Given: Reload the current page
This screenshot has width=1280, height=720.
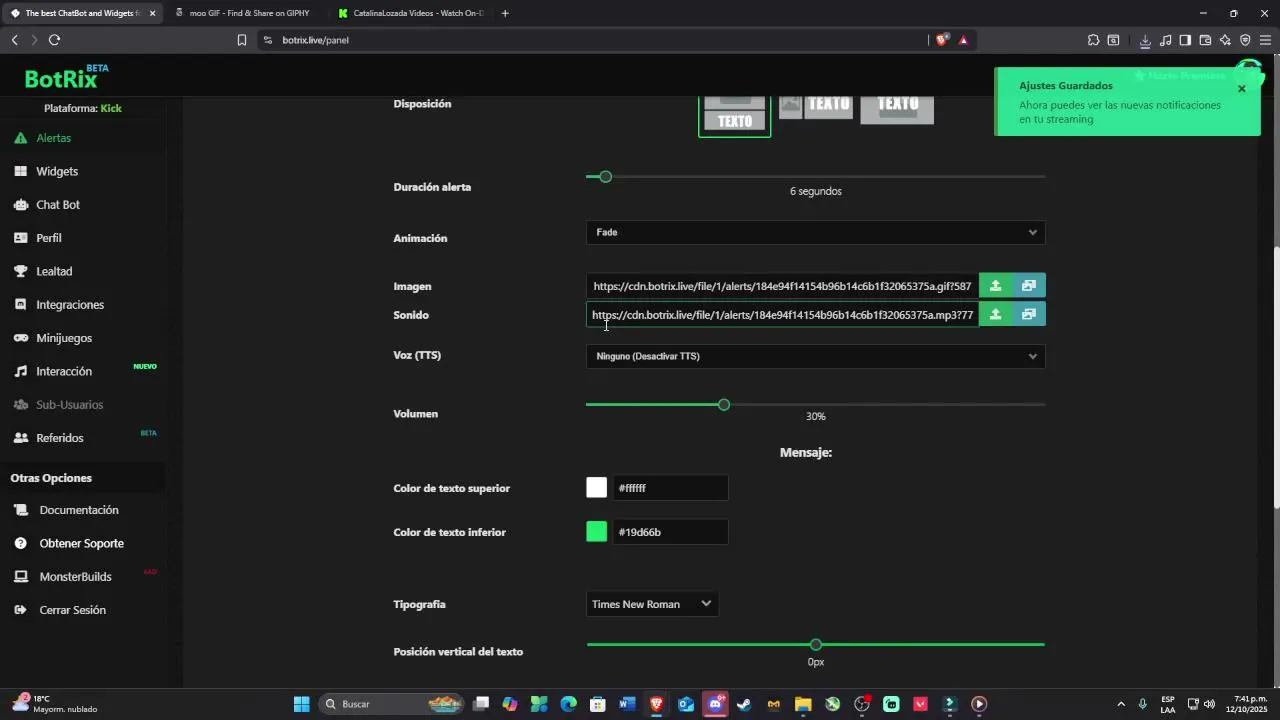Looking at the screenshot, I should [54, 40].
